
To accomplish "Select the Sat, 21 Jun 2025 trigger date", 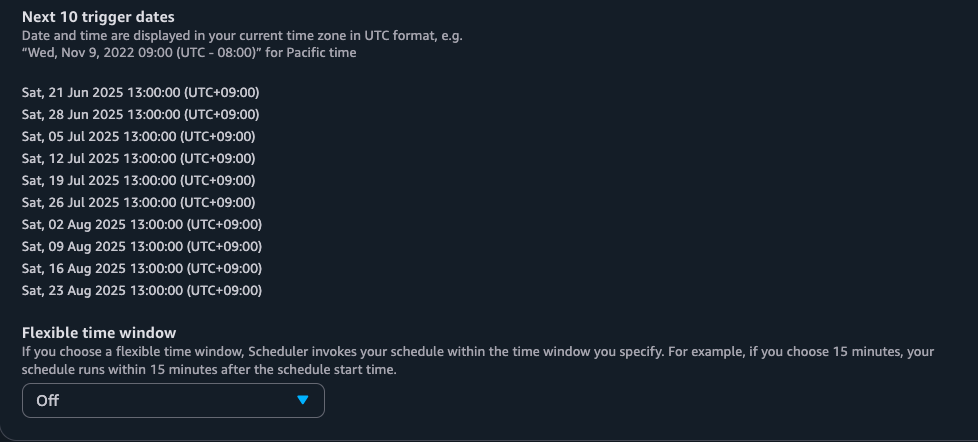I will click(x=140, y=92).
